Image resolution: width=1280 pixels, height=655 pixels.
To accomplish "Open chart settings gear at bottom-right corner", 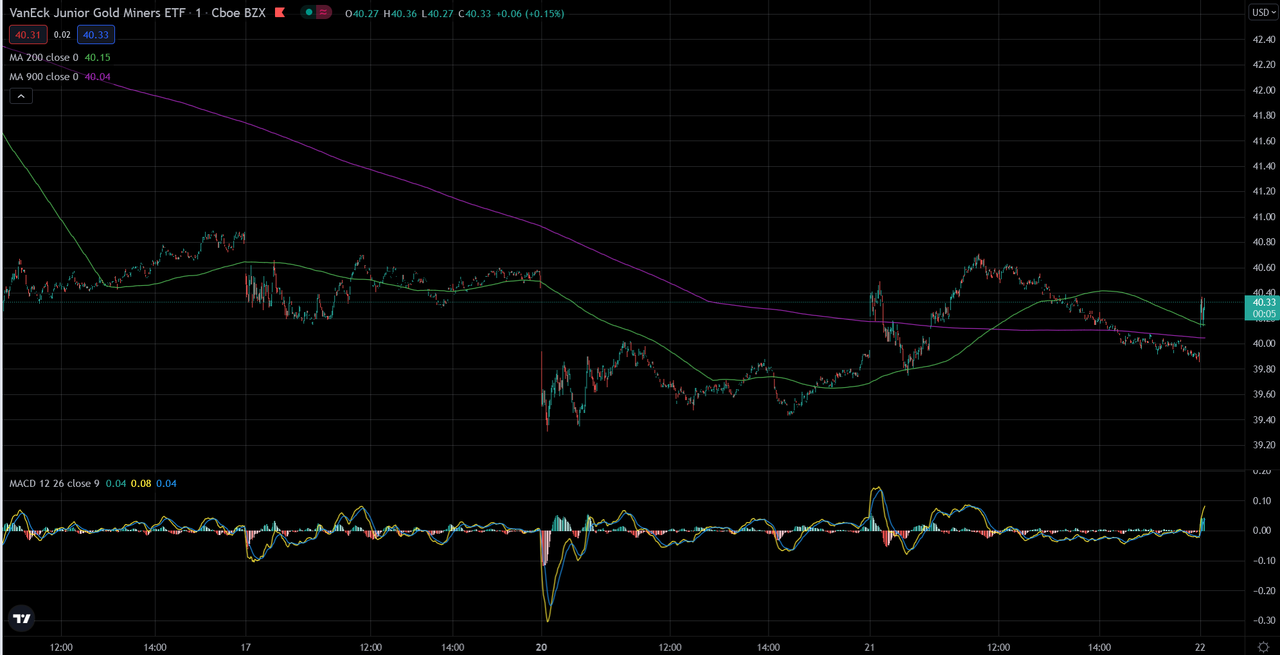I will [1265, 647].
